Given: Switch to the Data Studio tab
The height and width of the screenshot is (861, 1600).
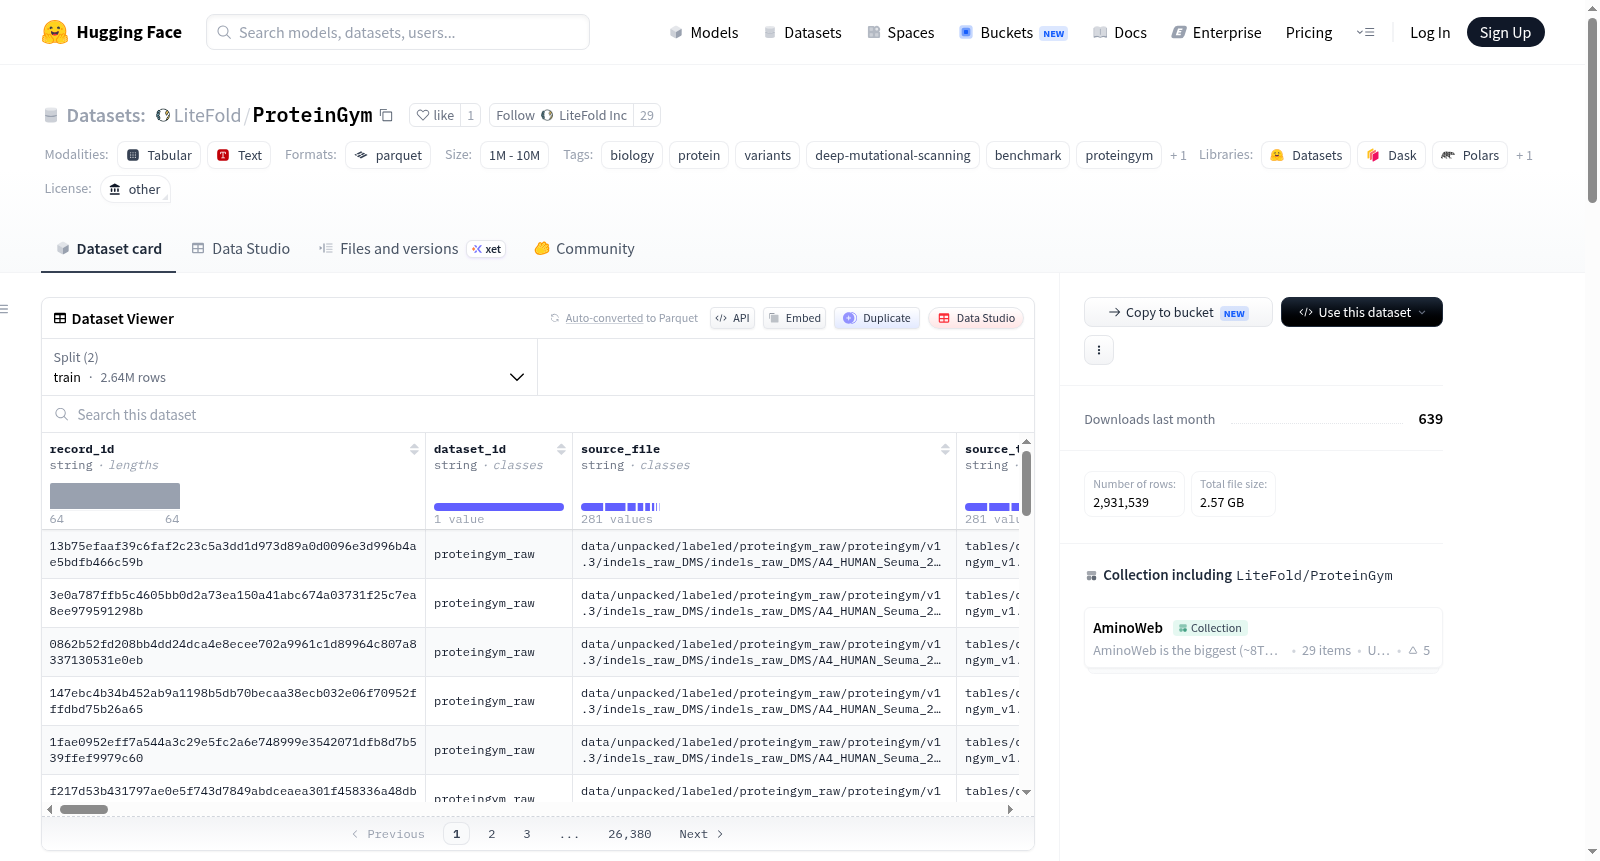Looking at the screenshot, I should [x=241, y=248].
